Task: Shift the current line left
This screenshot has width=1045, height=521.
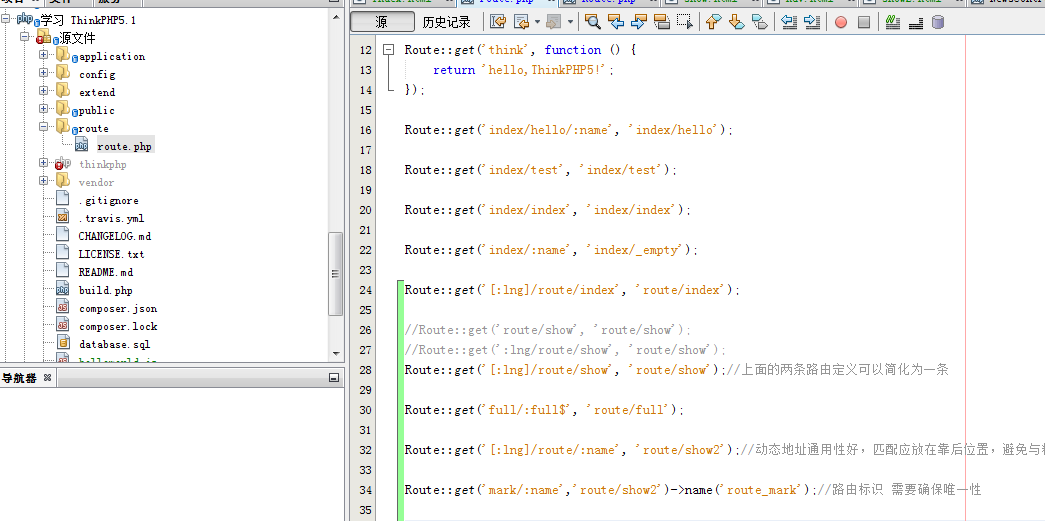Action: (x=788, y=22)
